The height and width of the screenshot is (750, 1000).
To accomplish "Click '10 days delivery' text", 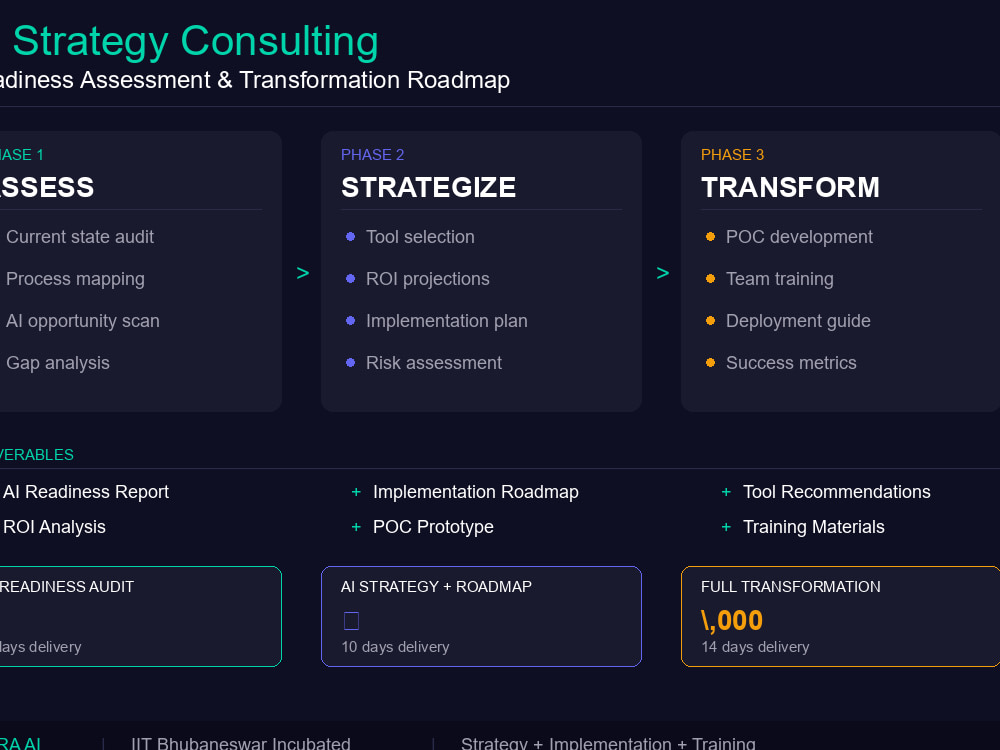I will click(x=395, y=647).
